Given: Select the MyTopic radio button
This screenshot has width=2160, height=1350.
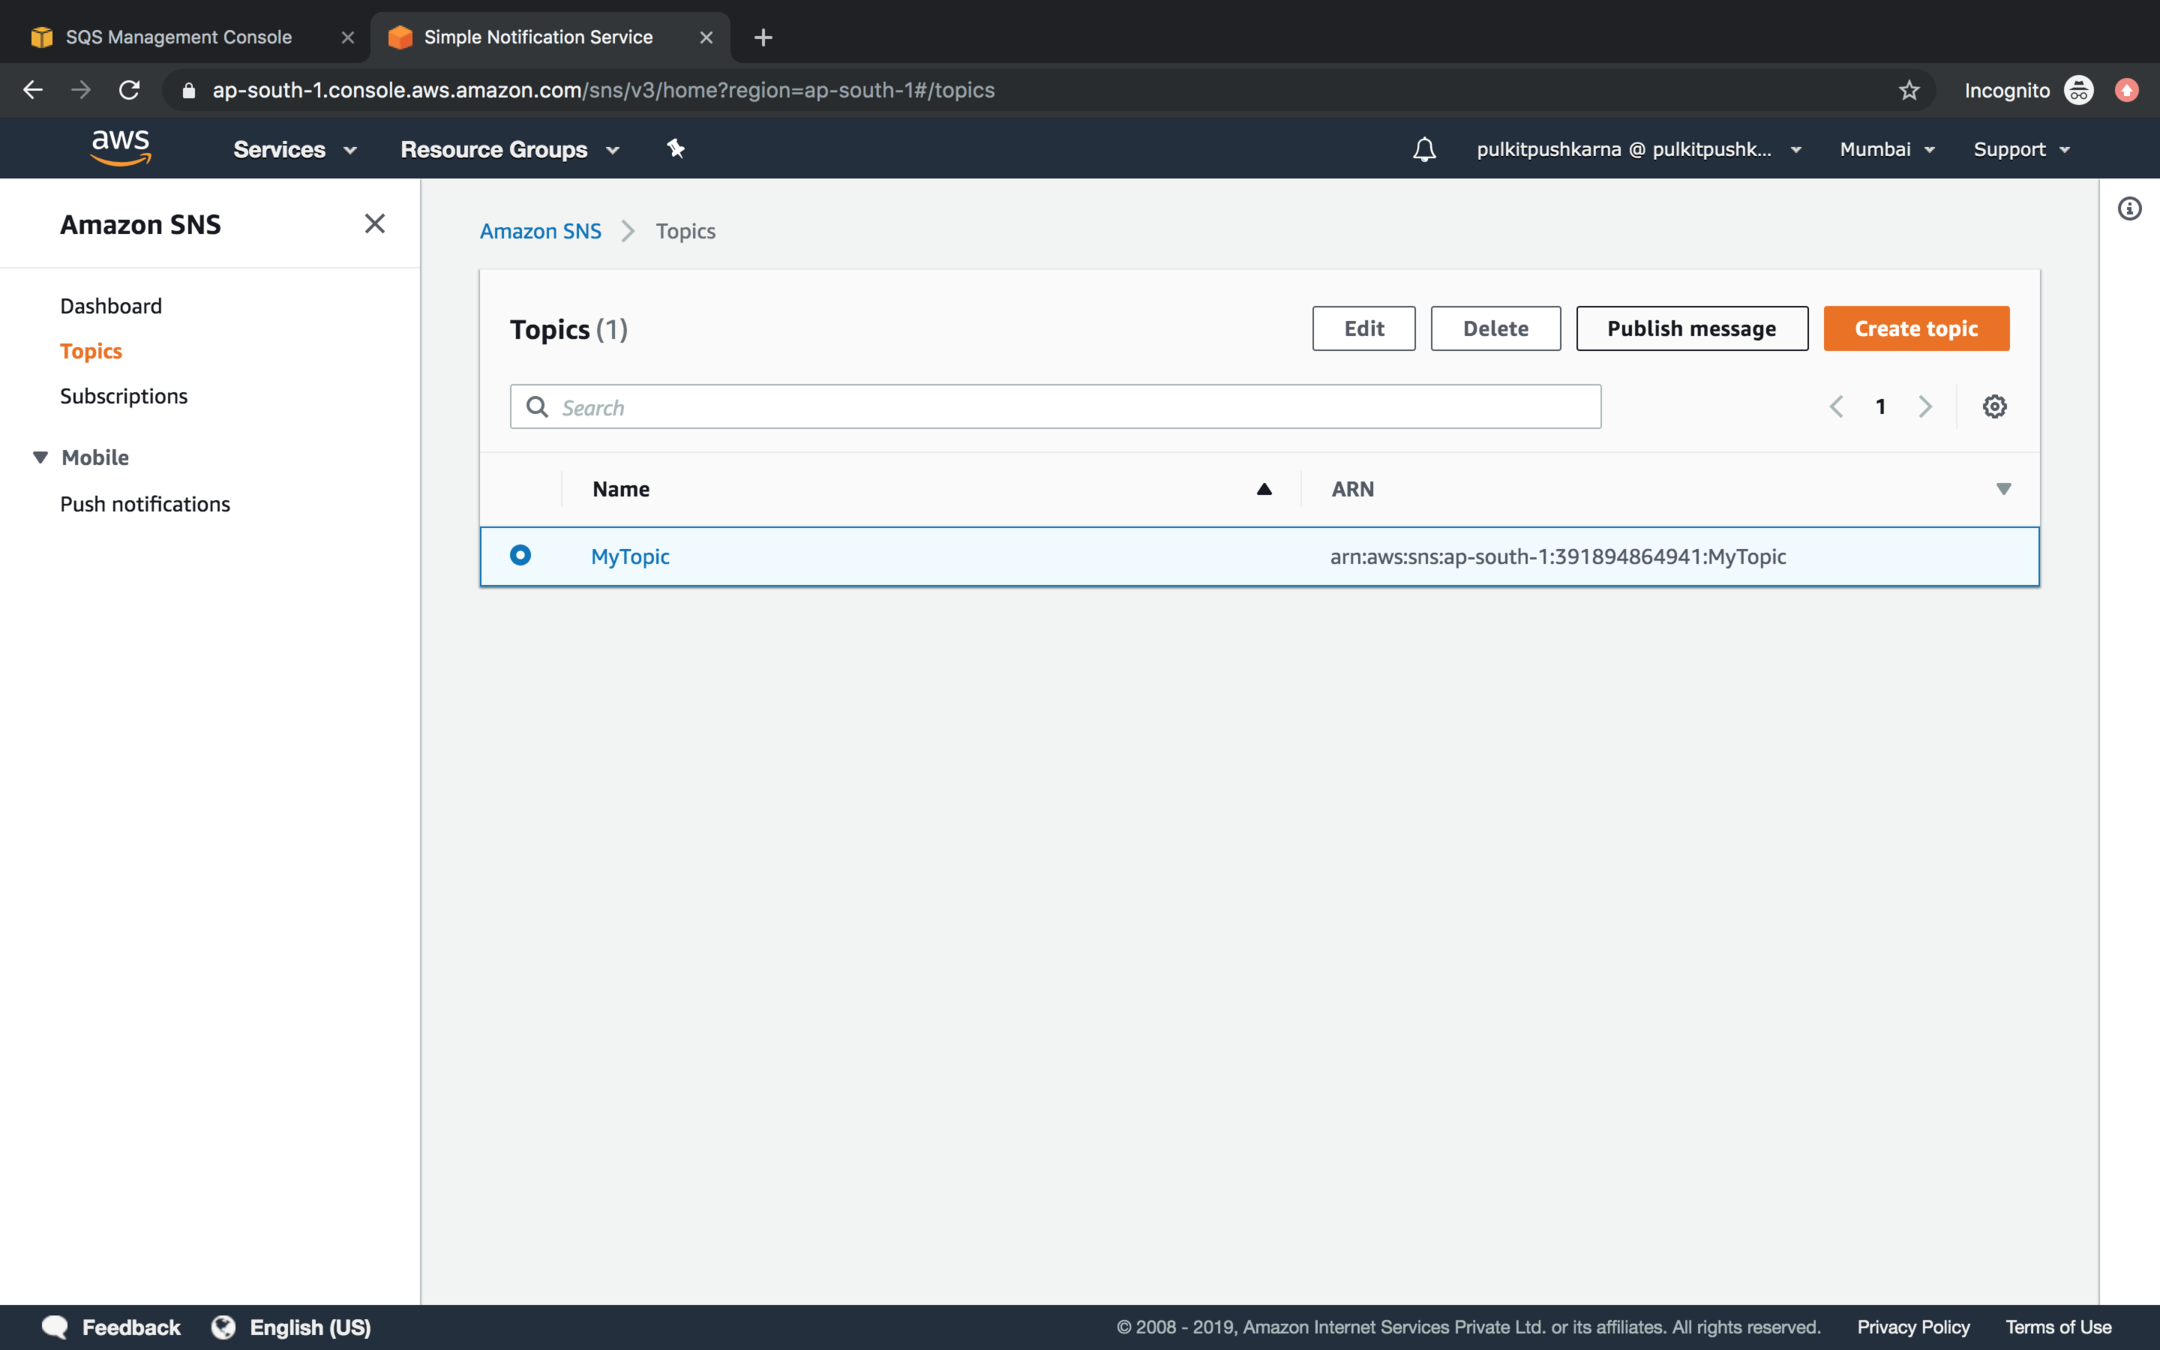Looking at the screenshot, I should point(520,555).
